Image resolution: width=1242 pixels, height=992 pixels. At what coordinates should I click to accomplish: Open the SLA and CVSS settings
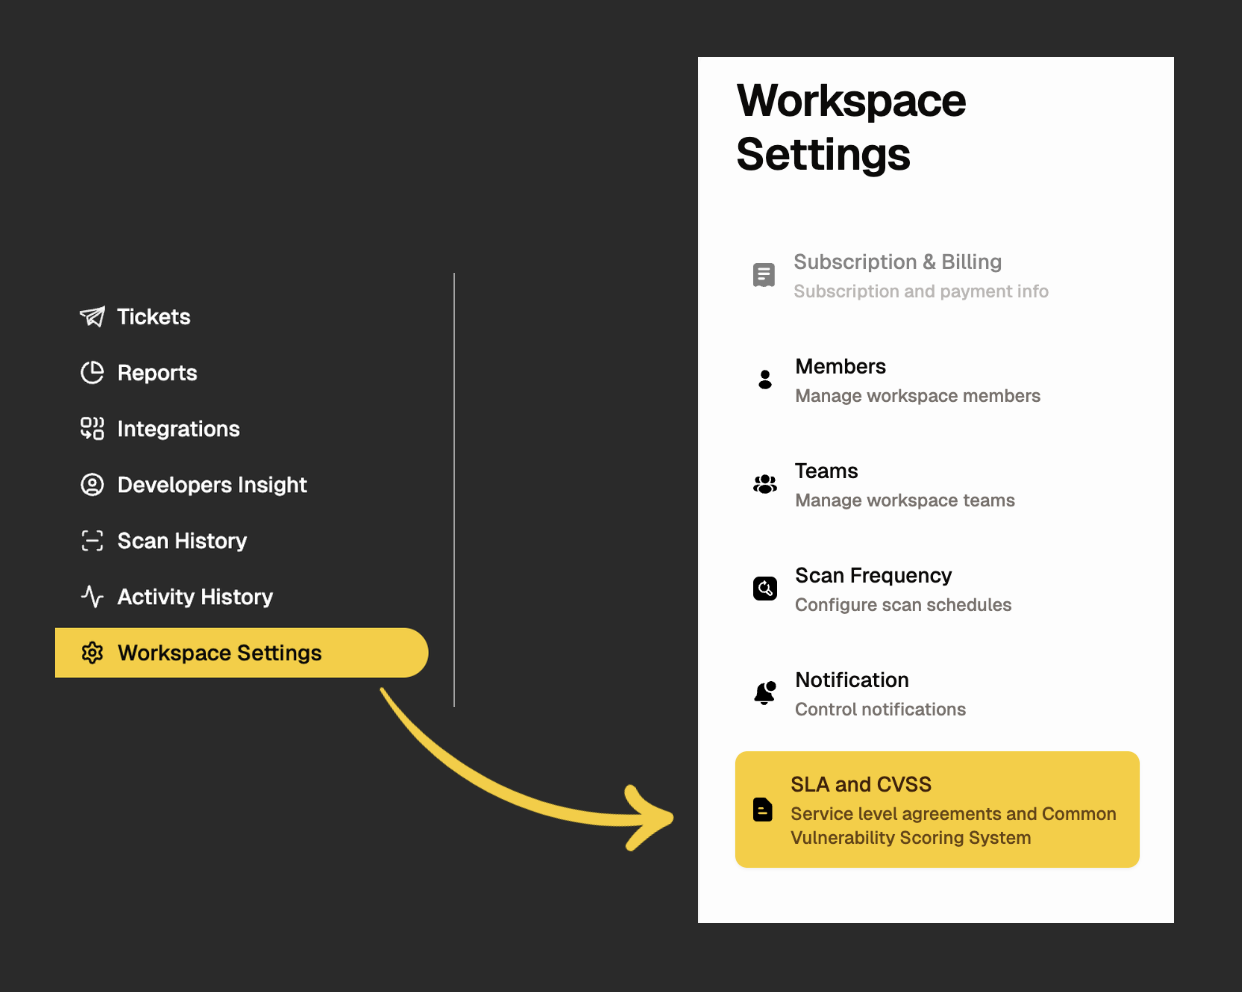coord(936,809)
